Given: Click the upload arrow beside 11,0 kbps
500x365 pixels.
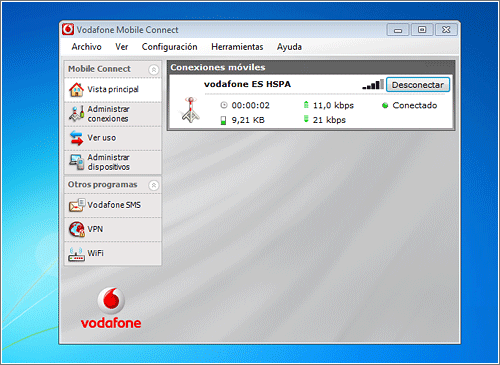Looking at the screenshot, I should (306, 105).
